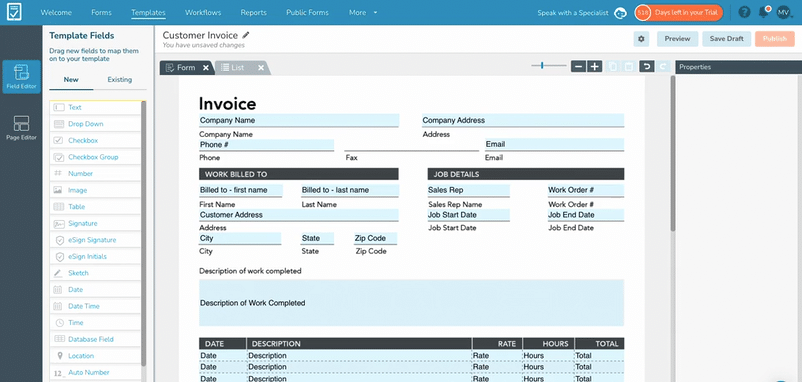Open the help question mark icon
802x382 pixels.
745,12
